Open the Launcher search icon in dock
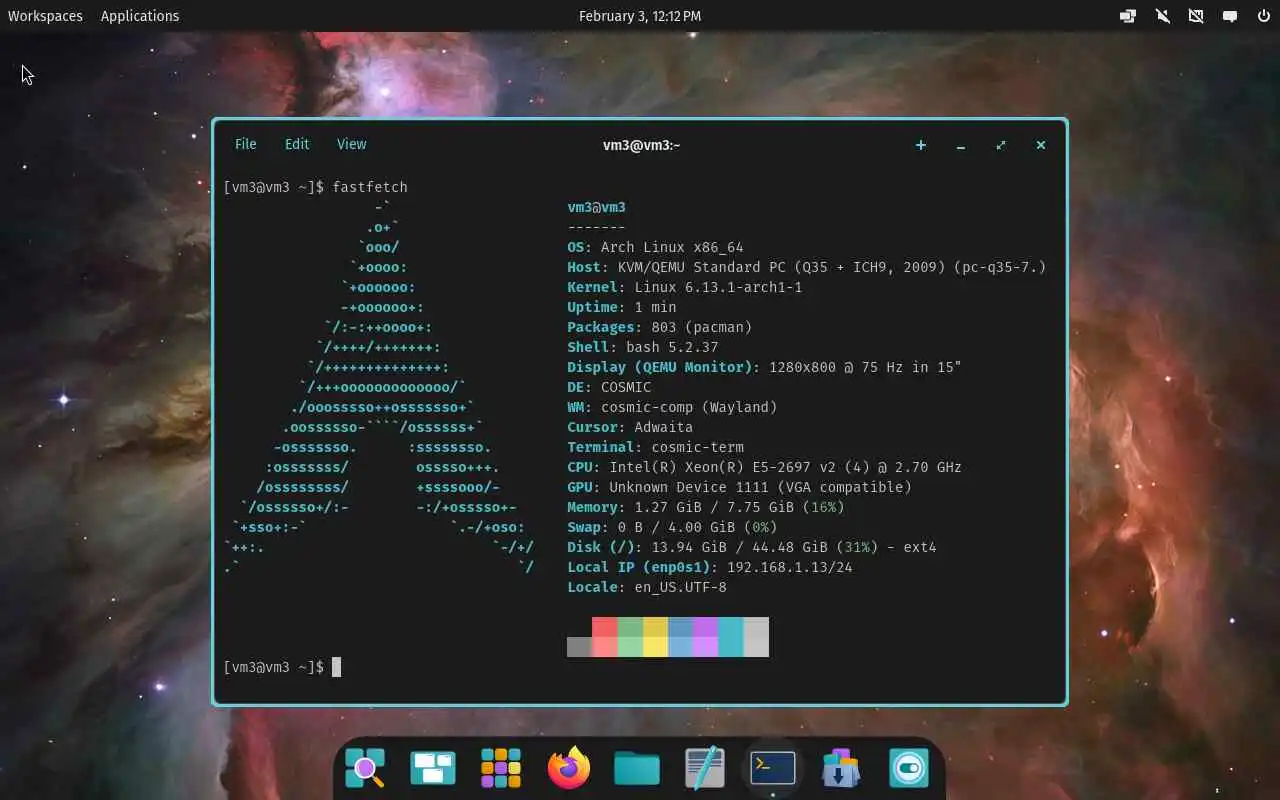The height and width of the screenshot is (800, 1280). [x=365, y=768]
